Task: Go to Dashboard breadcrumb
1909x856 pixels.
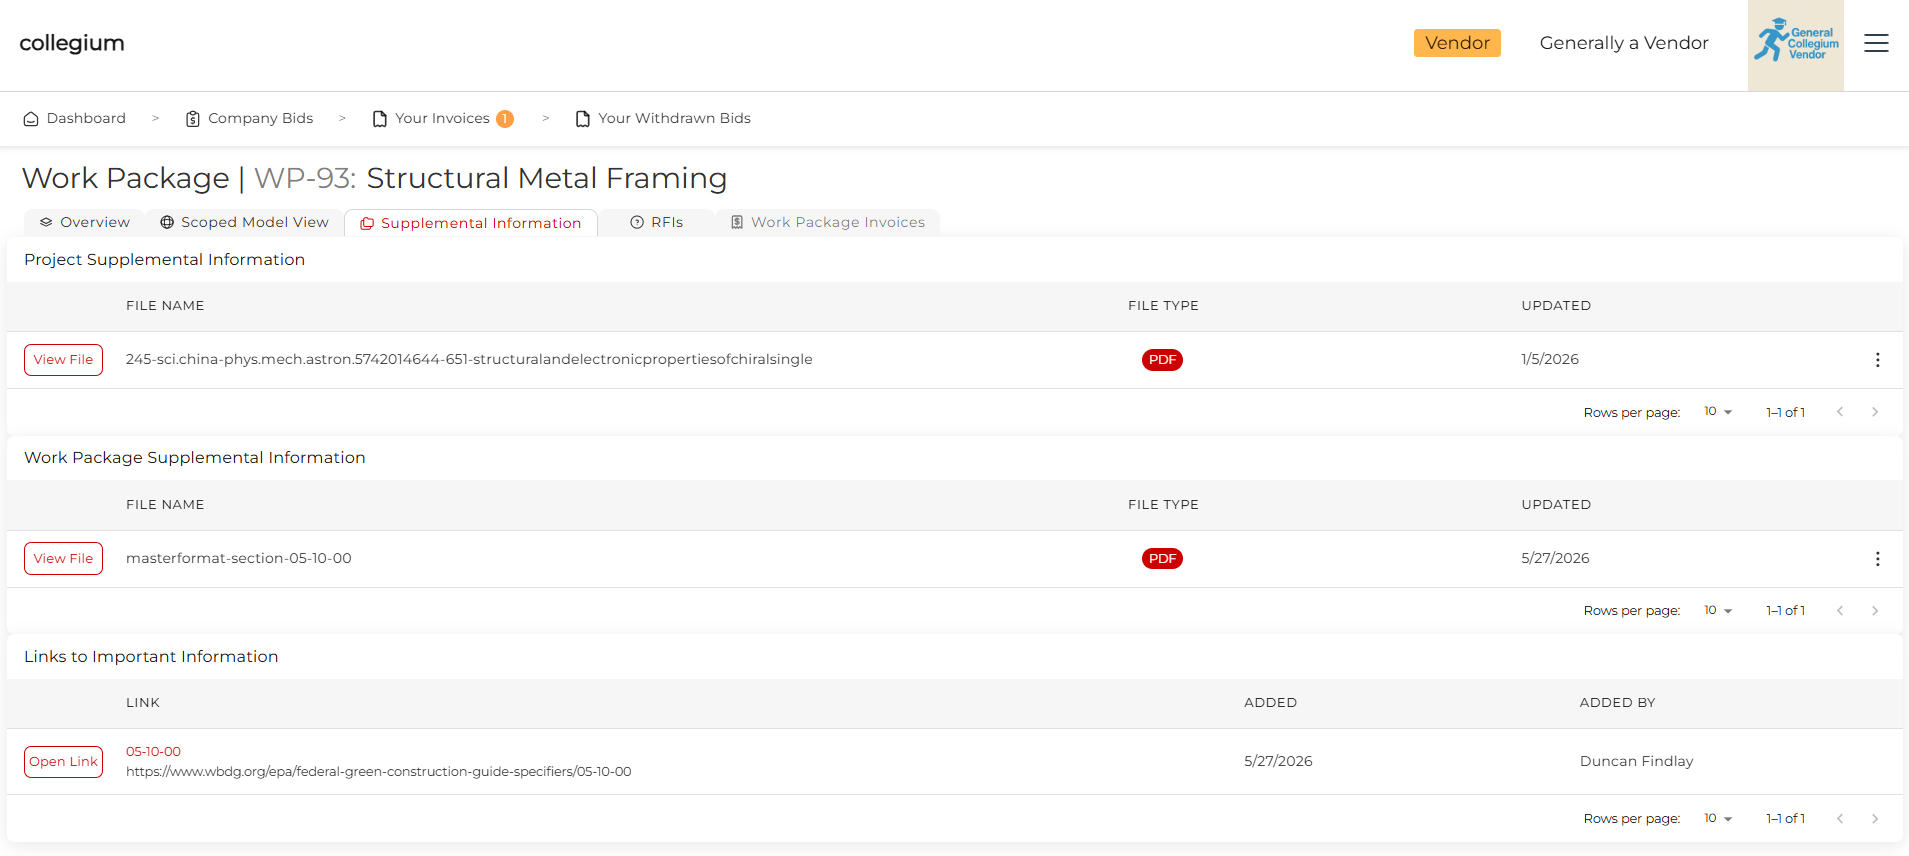Action: pyautogui.click(x=75, y=118)
